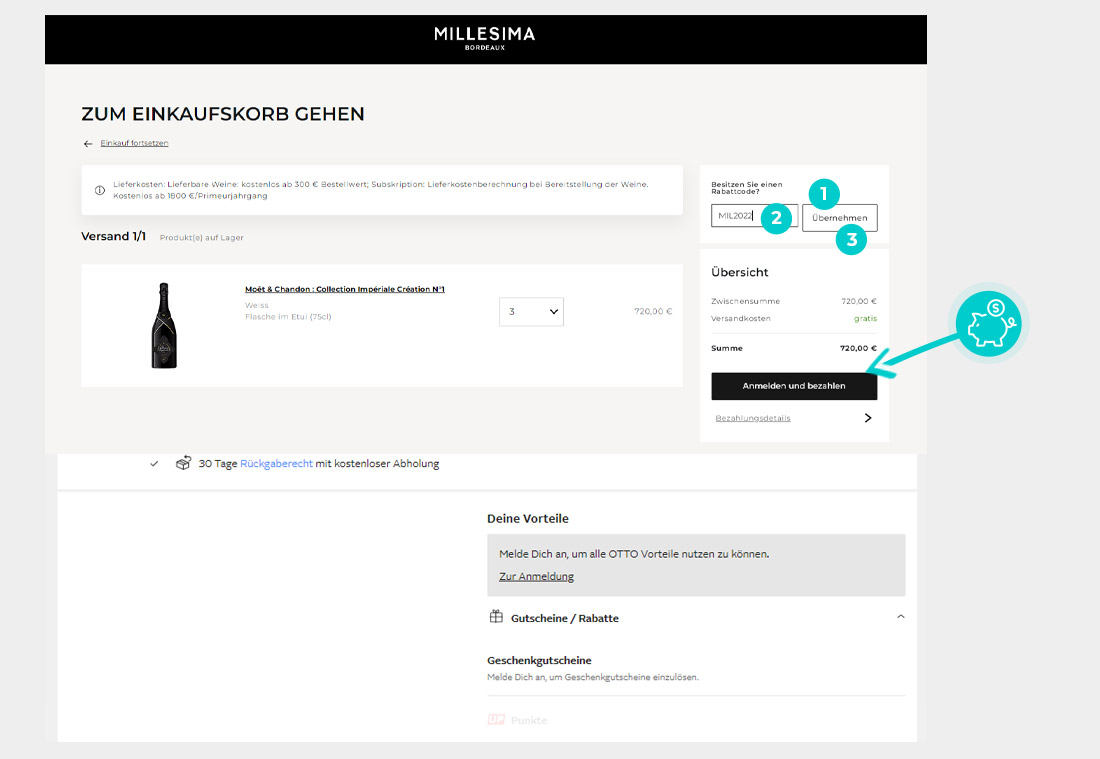Click the Summe amount 720,00 €

[x=858, y=348]
